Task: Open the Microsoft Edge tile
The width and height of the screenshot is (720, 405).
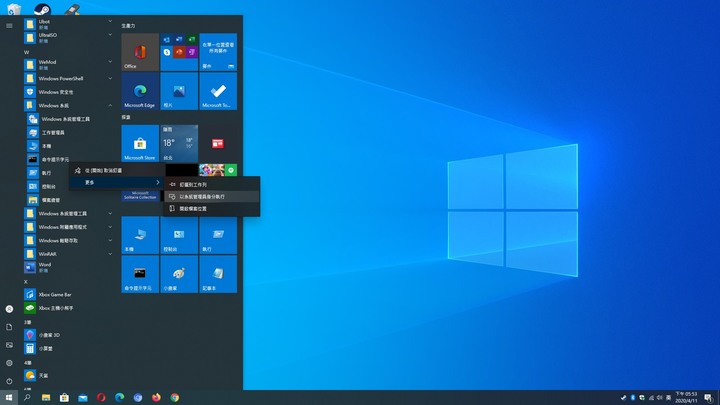Action: point(140,91)
